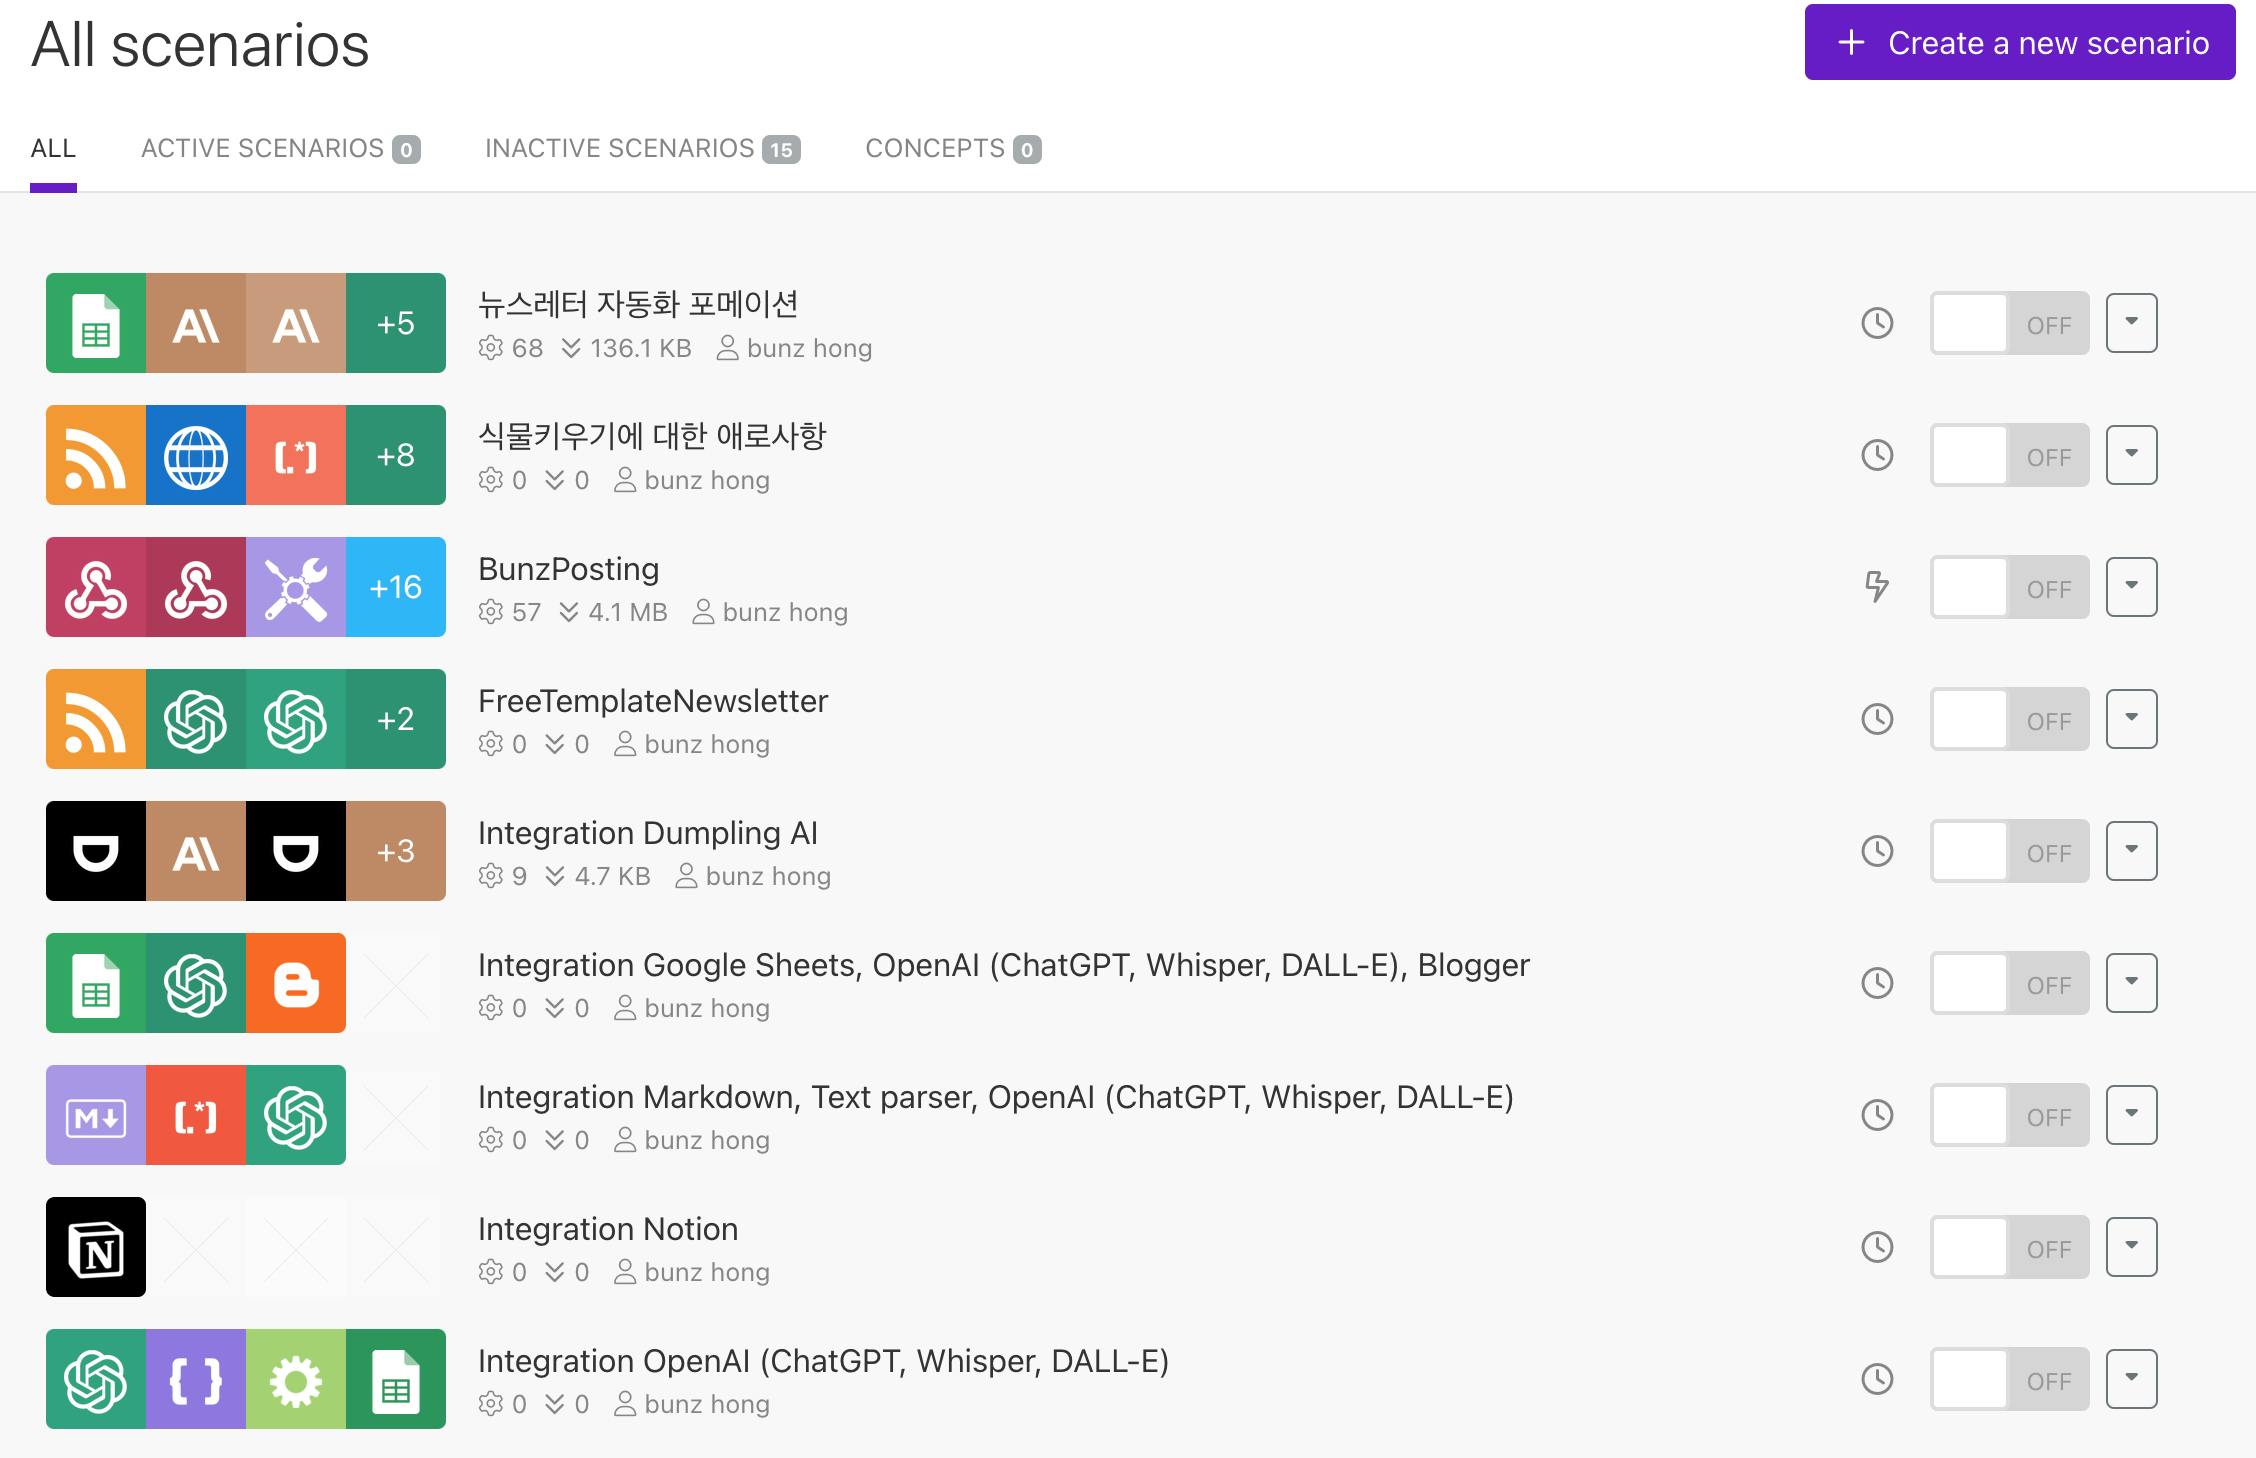Enable the FreeTemplateNewsletter scenario switch
2256x1458 pixels.
tap(2009, 719)
